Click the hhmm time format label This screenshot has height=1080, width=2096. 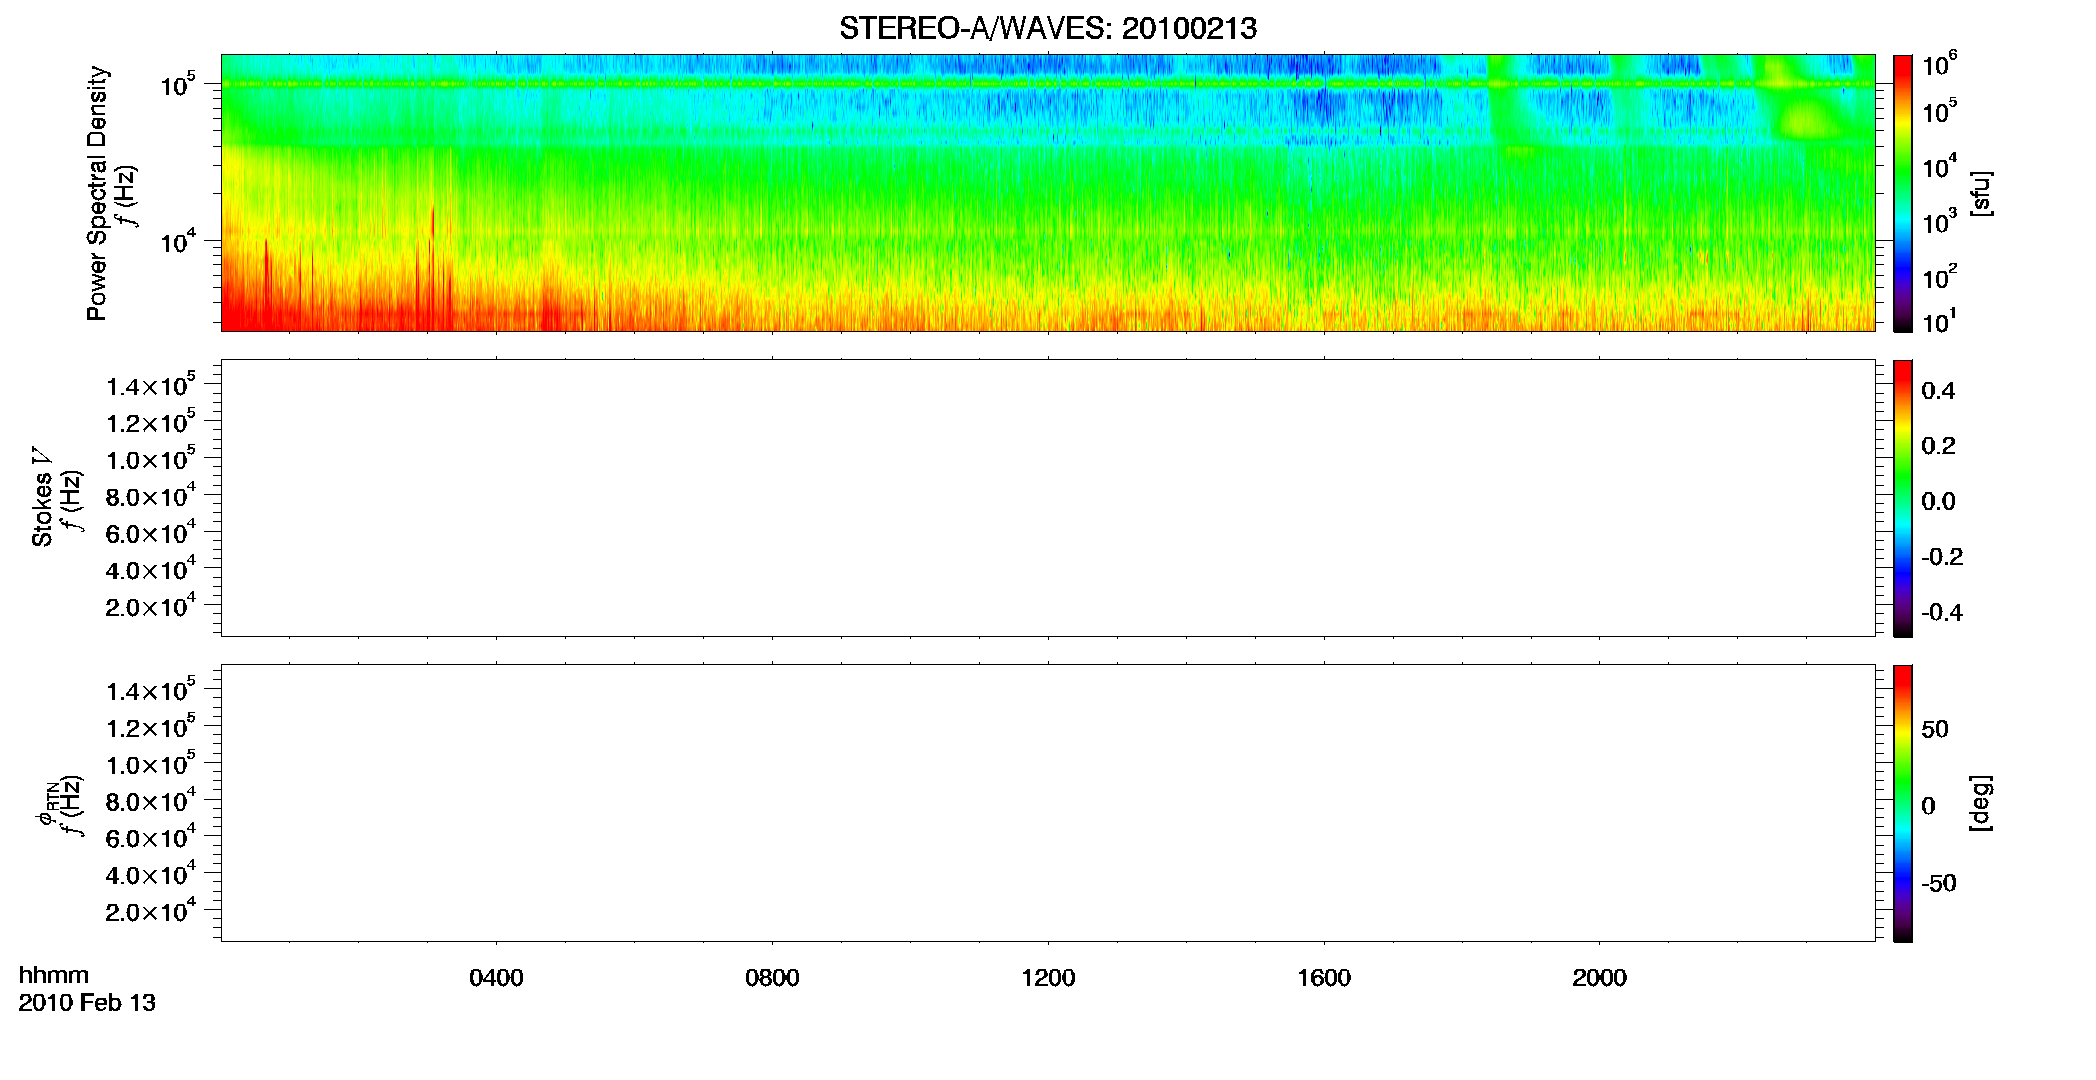pyautogui.click(x=54, y=975)
